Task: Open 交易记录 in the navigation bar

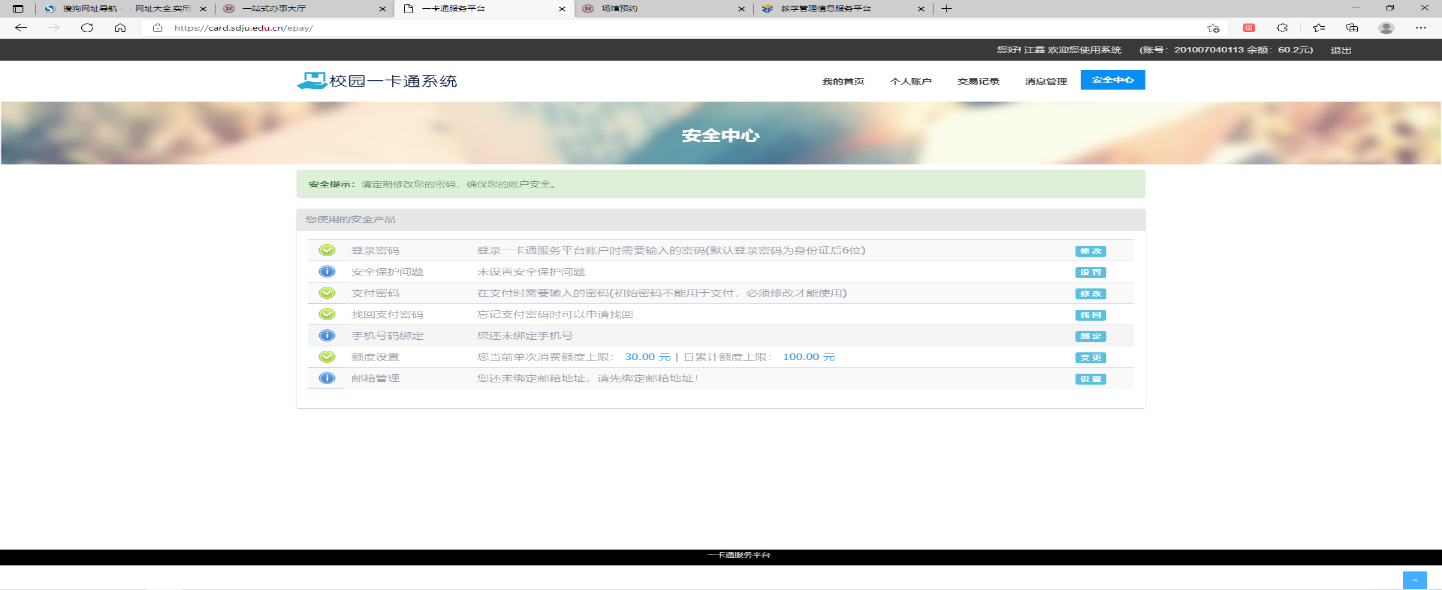Action: 978,81
